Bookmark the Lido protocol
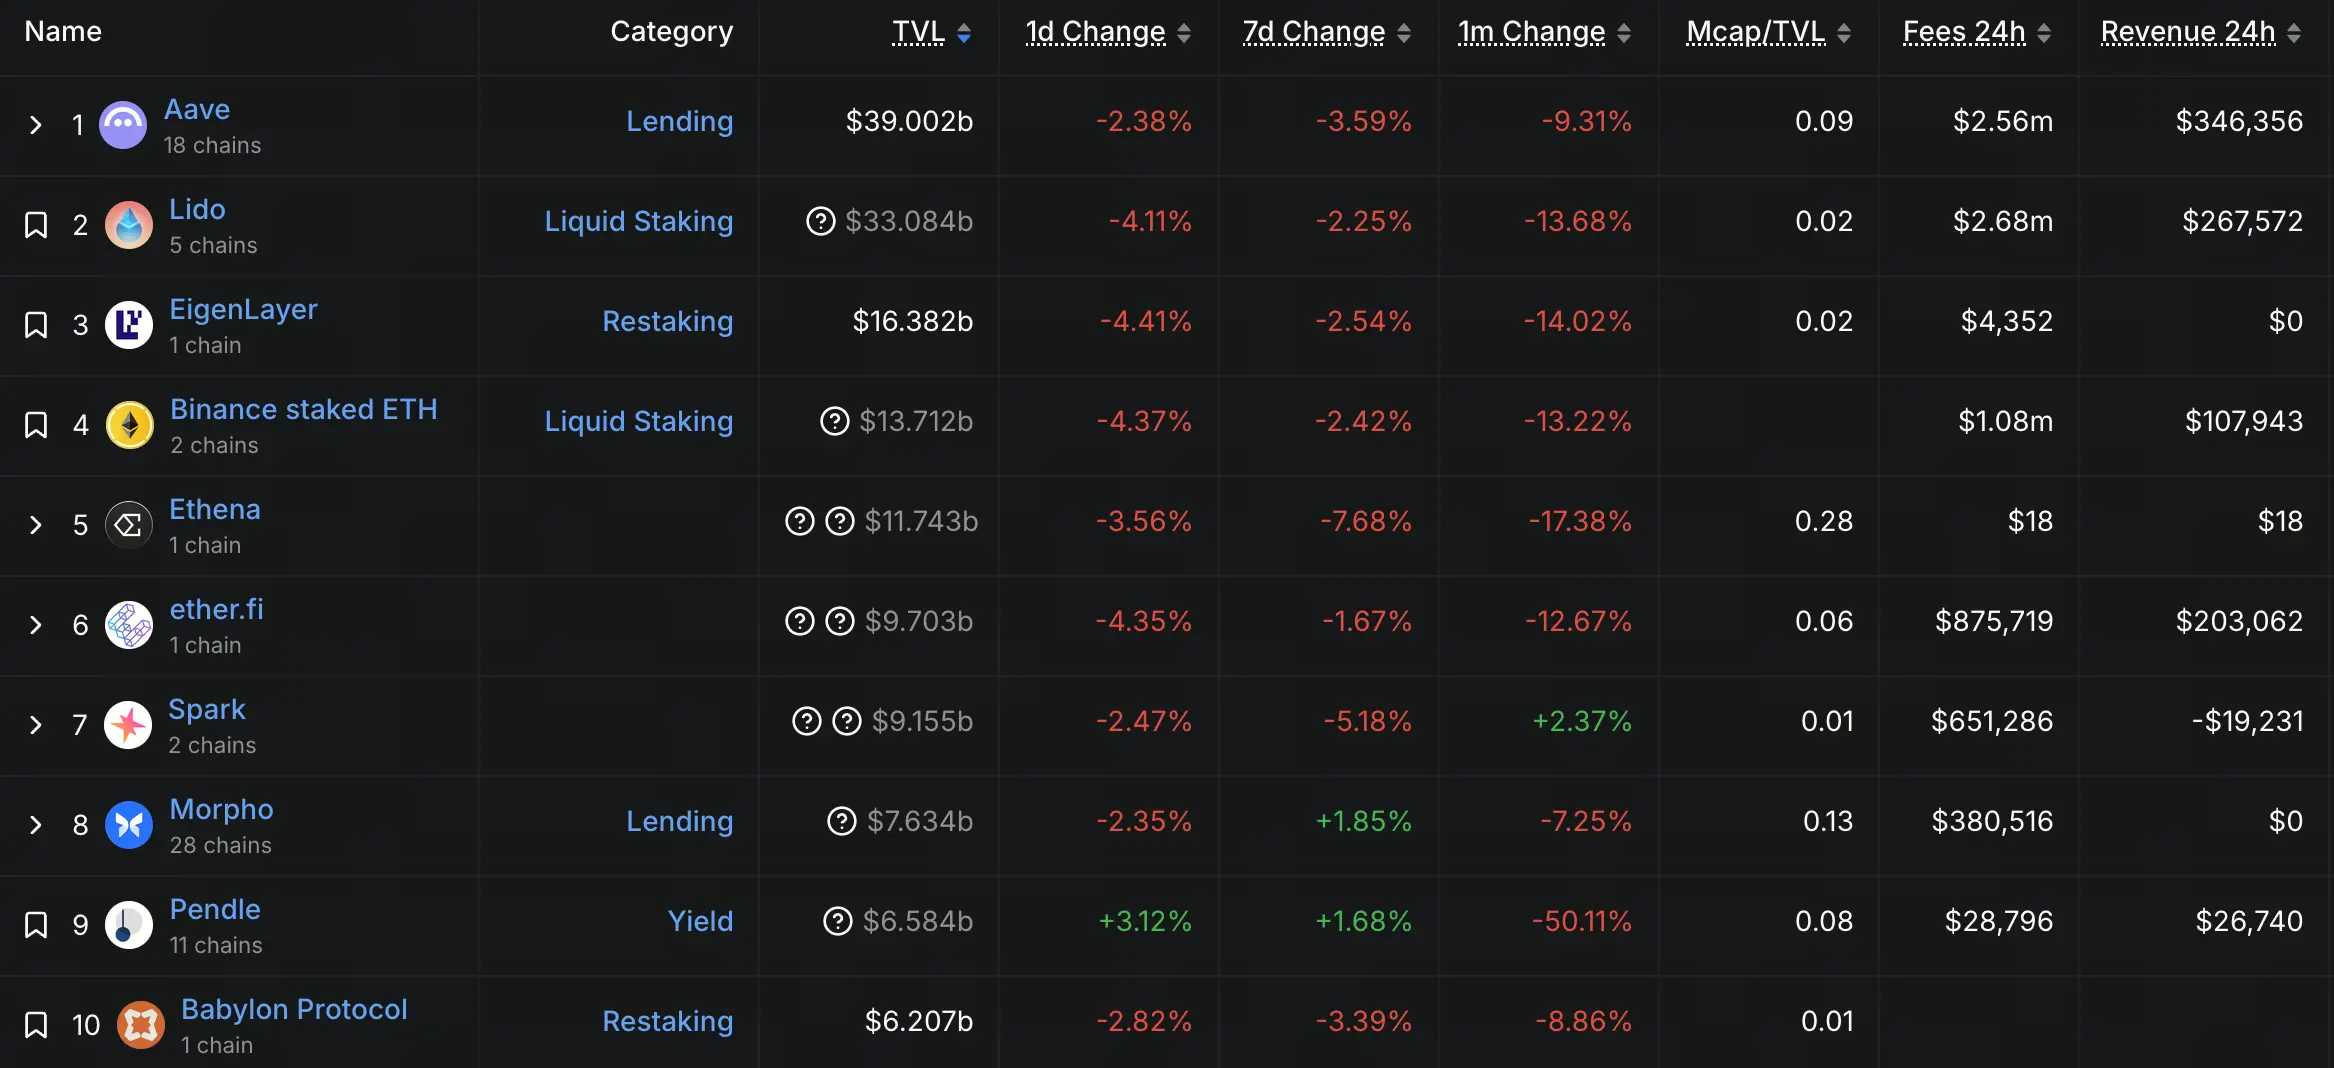This screenshot has width=2334, height=1068. [36, 225]
